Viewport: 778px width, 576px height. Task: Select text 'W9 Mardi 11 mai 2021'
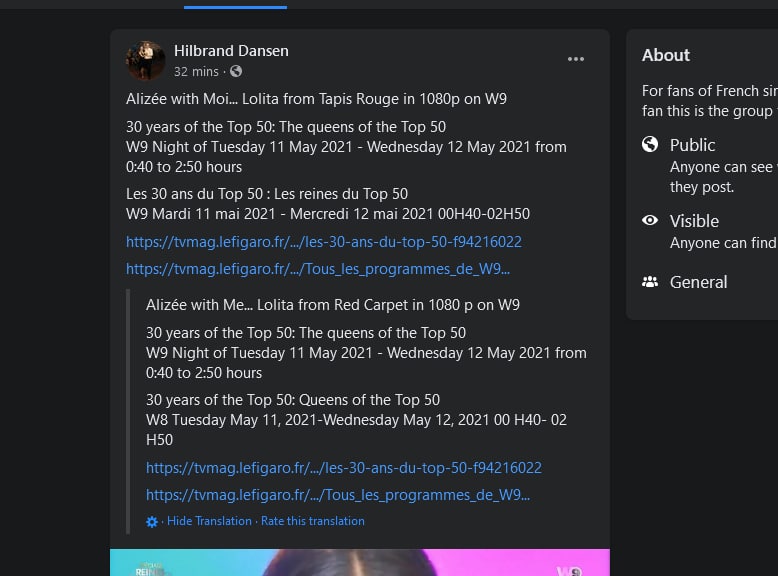200,214
